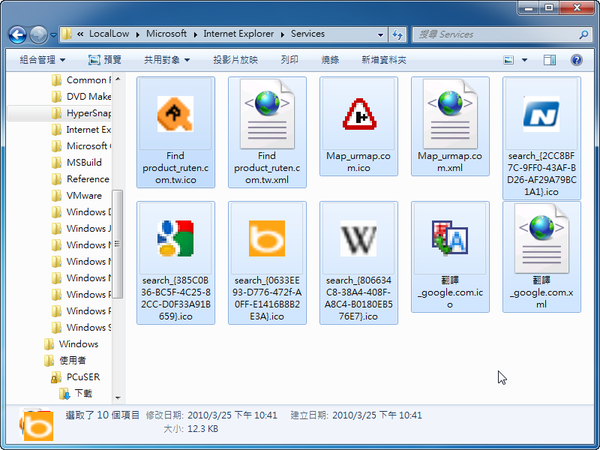Select the MSBuild folder in tree
This screenshot has width=600, height=450.
point(77,163)
